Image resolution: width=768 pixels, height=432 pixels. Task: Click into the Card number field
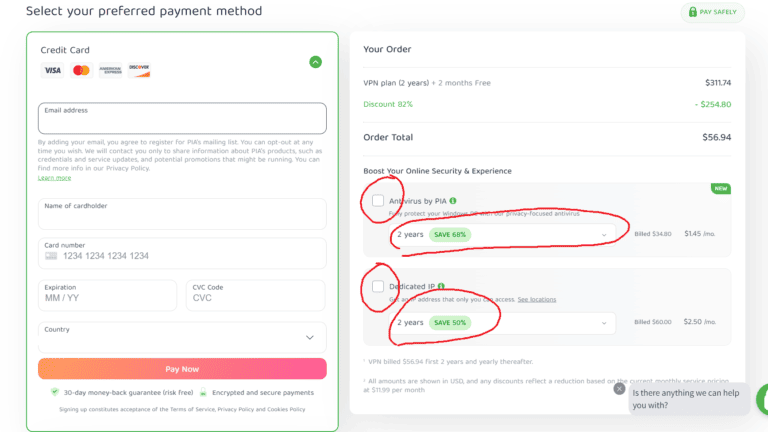182,255
